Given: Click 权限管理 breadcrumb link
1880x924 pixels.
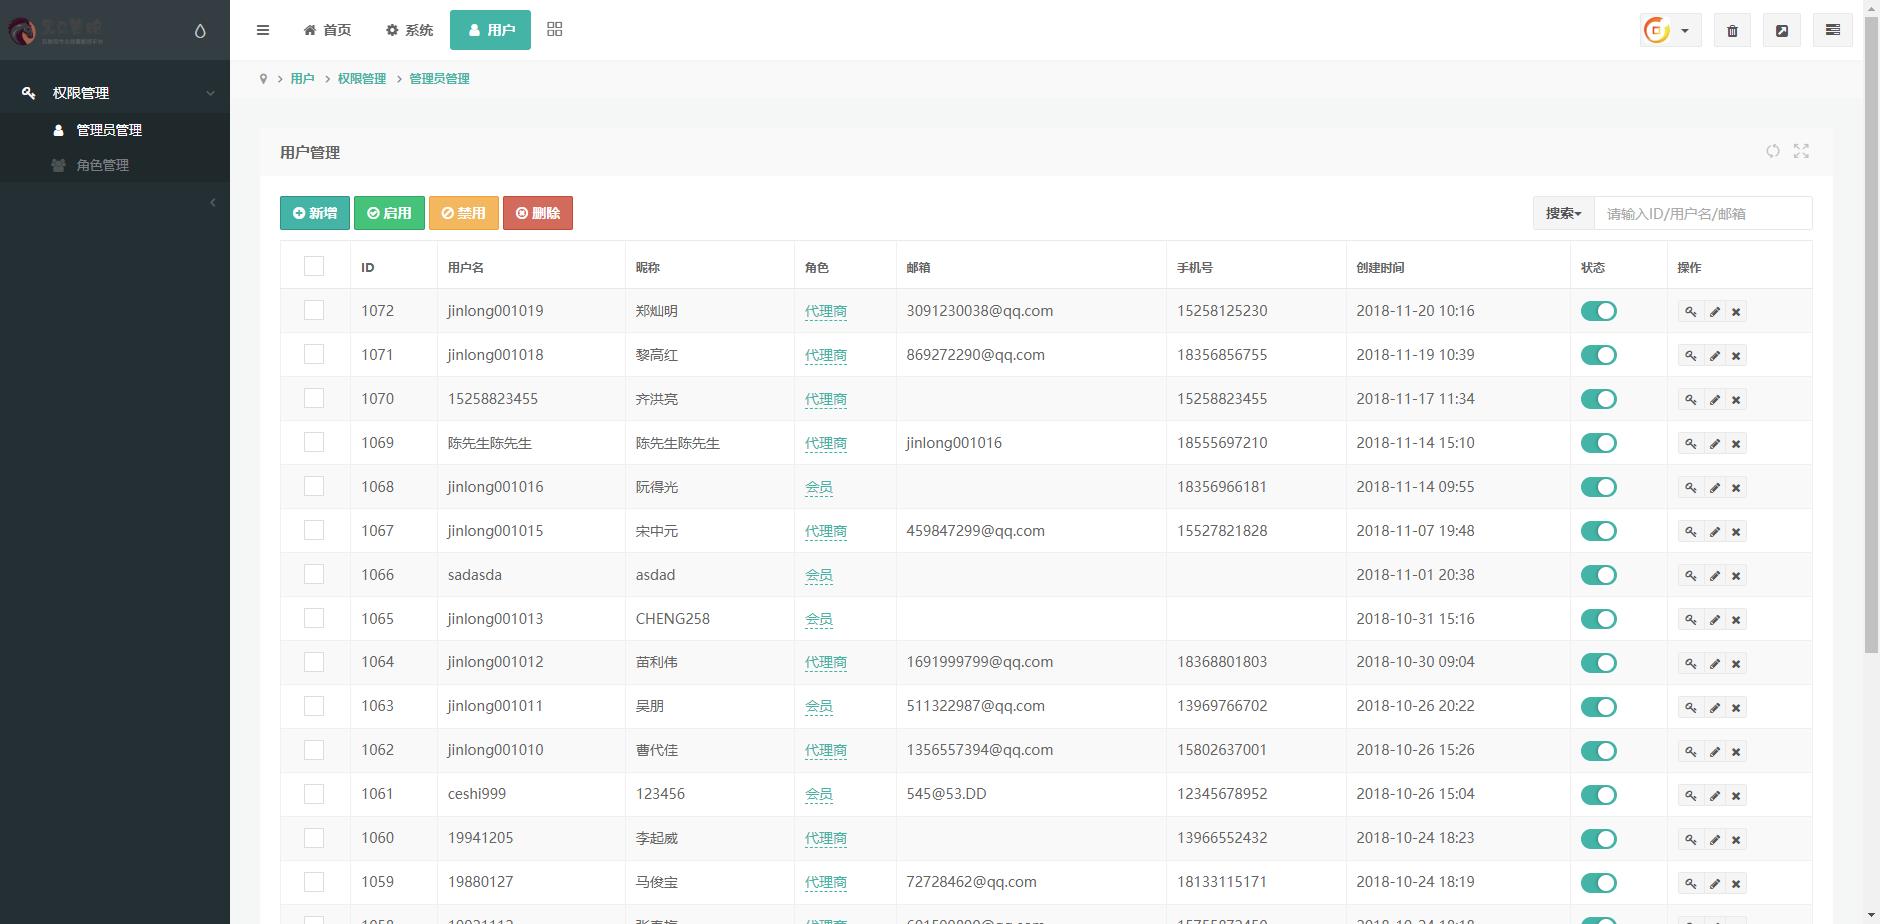Looking at the screenshot, I should pos(361,78).
